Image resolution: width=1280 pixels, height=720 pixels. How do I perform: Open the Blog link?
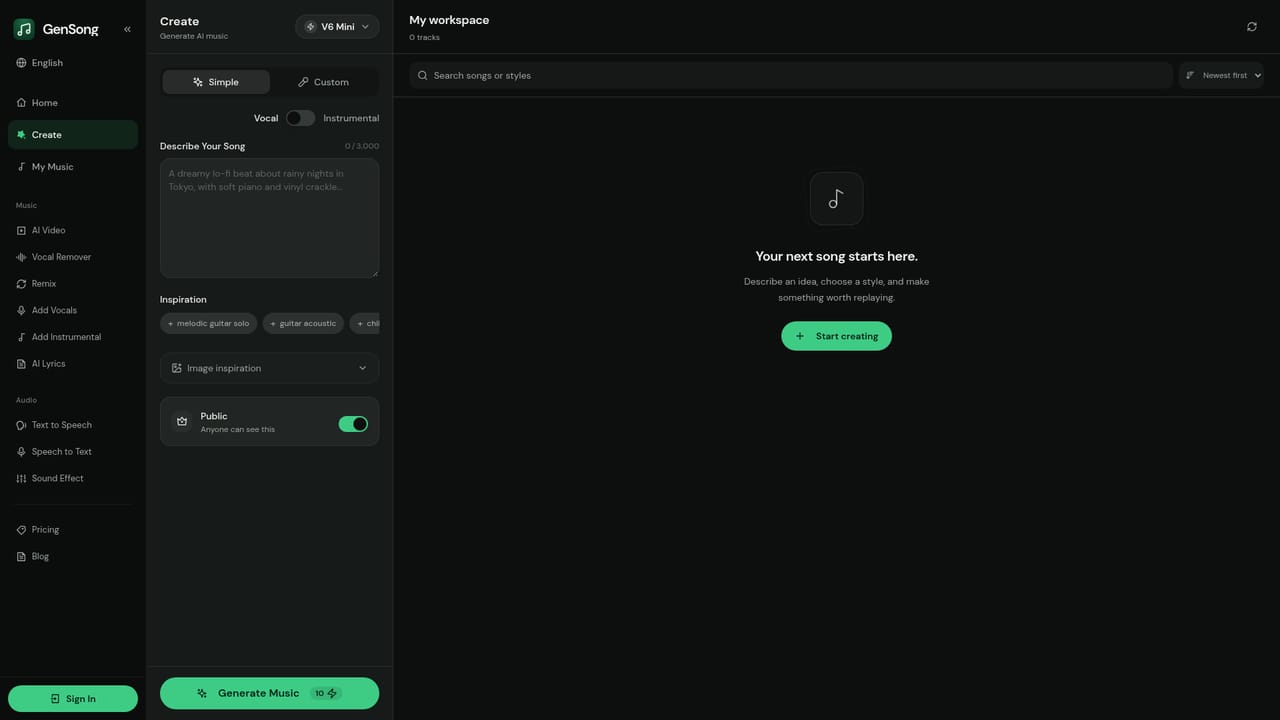72,557
